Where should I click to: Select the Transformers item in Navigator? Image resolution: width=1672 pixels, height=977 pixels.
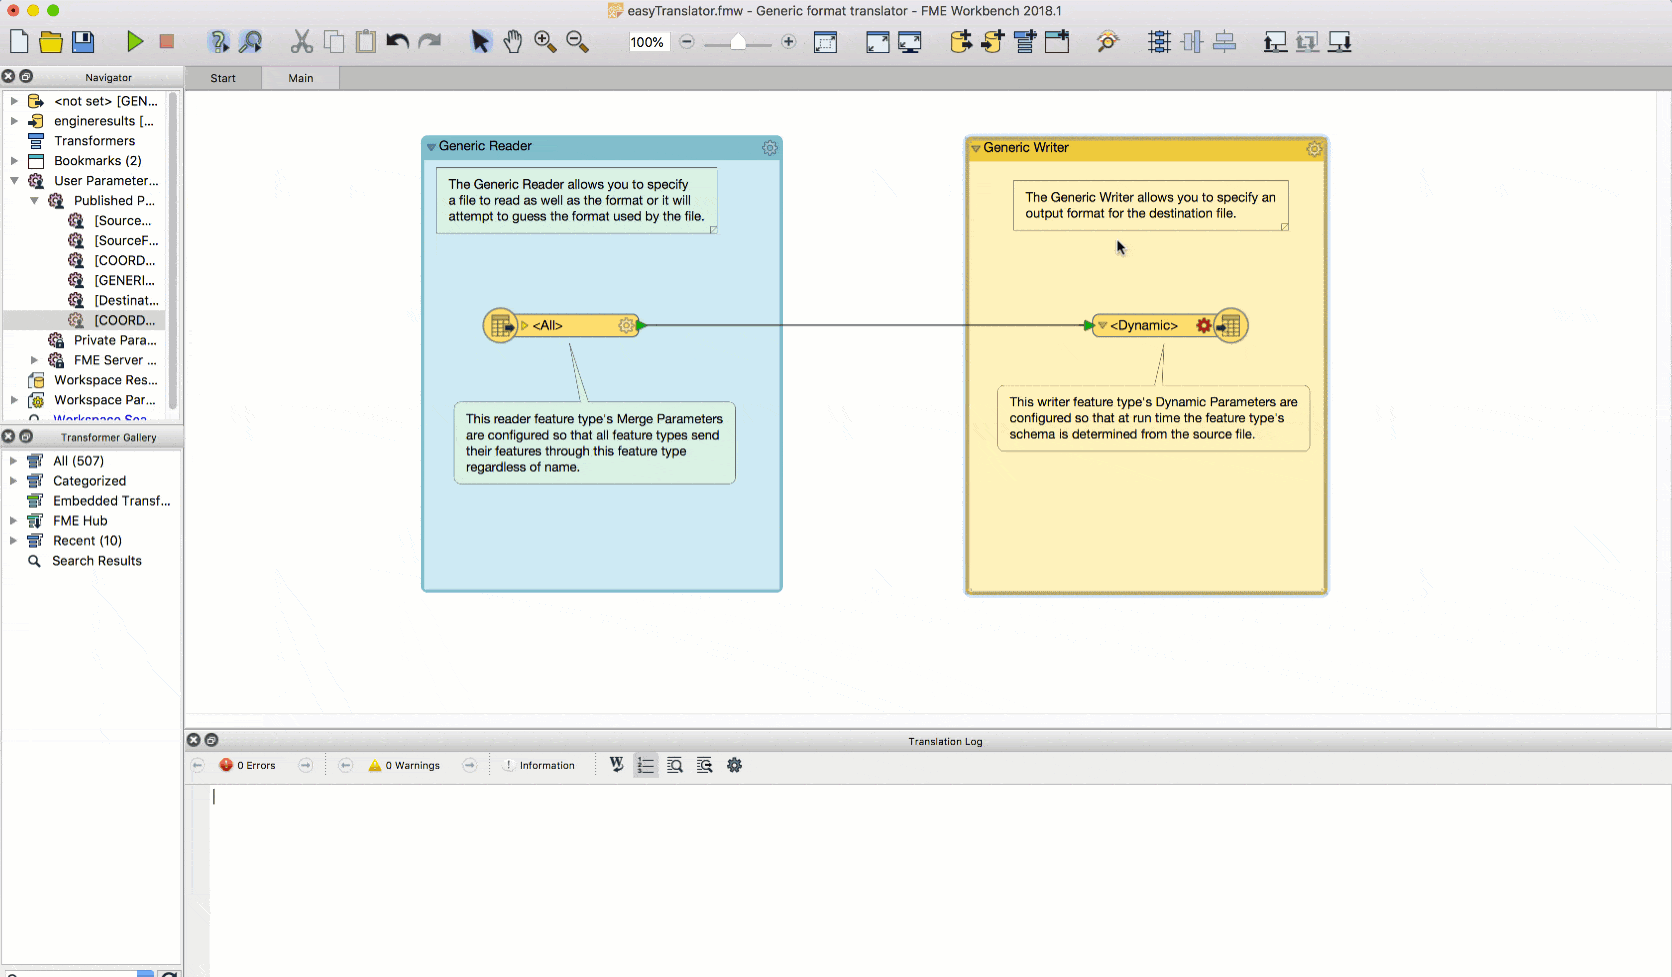point(94,141)
